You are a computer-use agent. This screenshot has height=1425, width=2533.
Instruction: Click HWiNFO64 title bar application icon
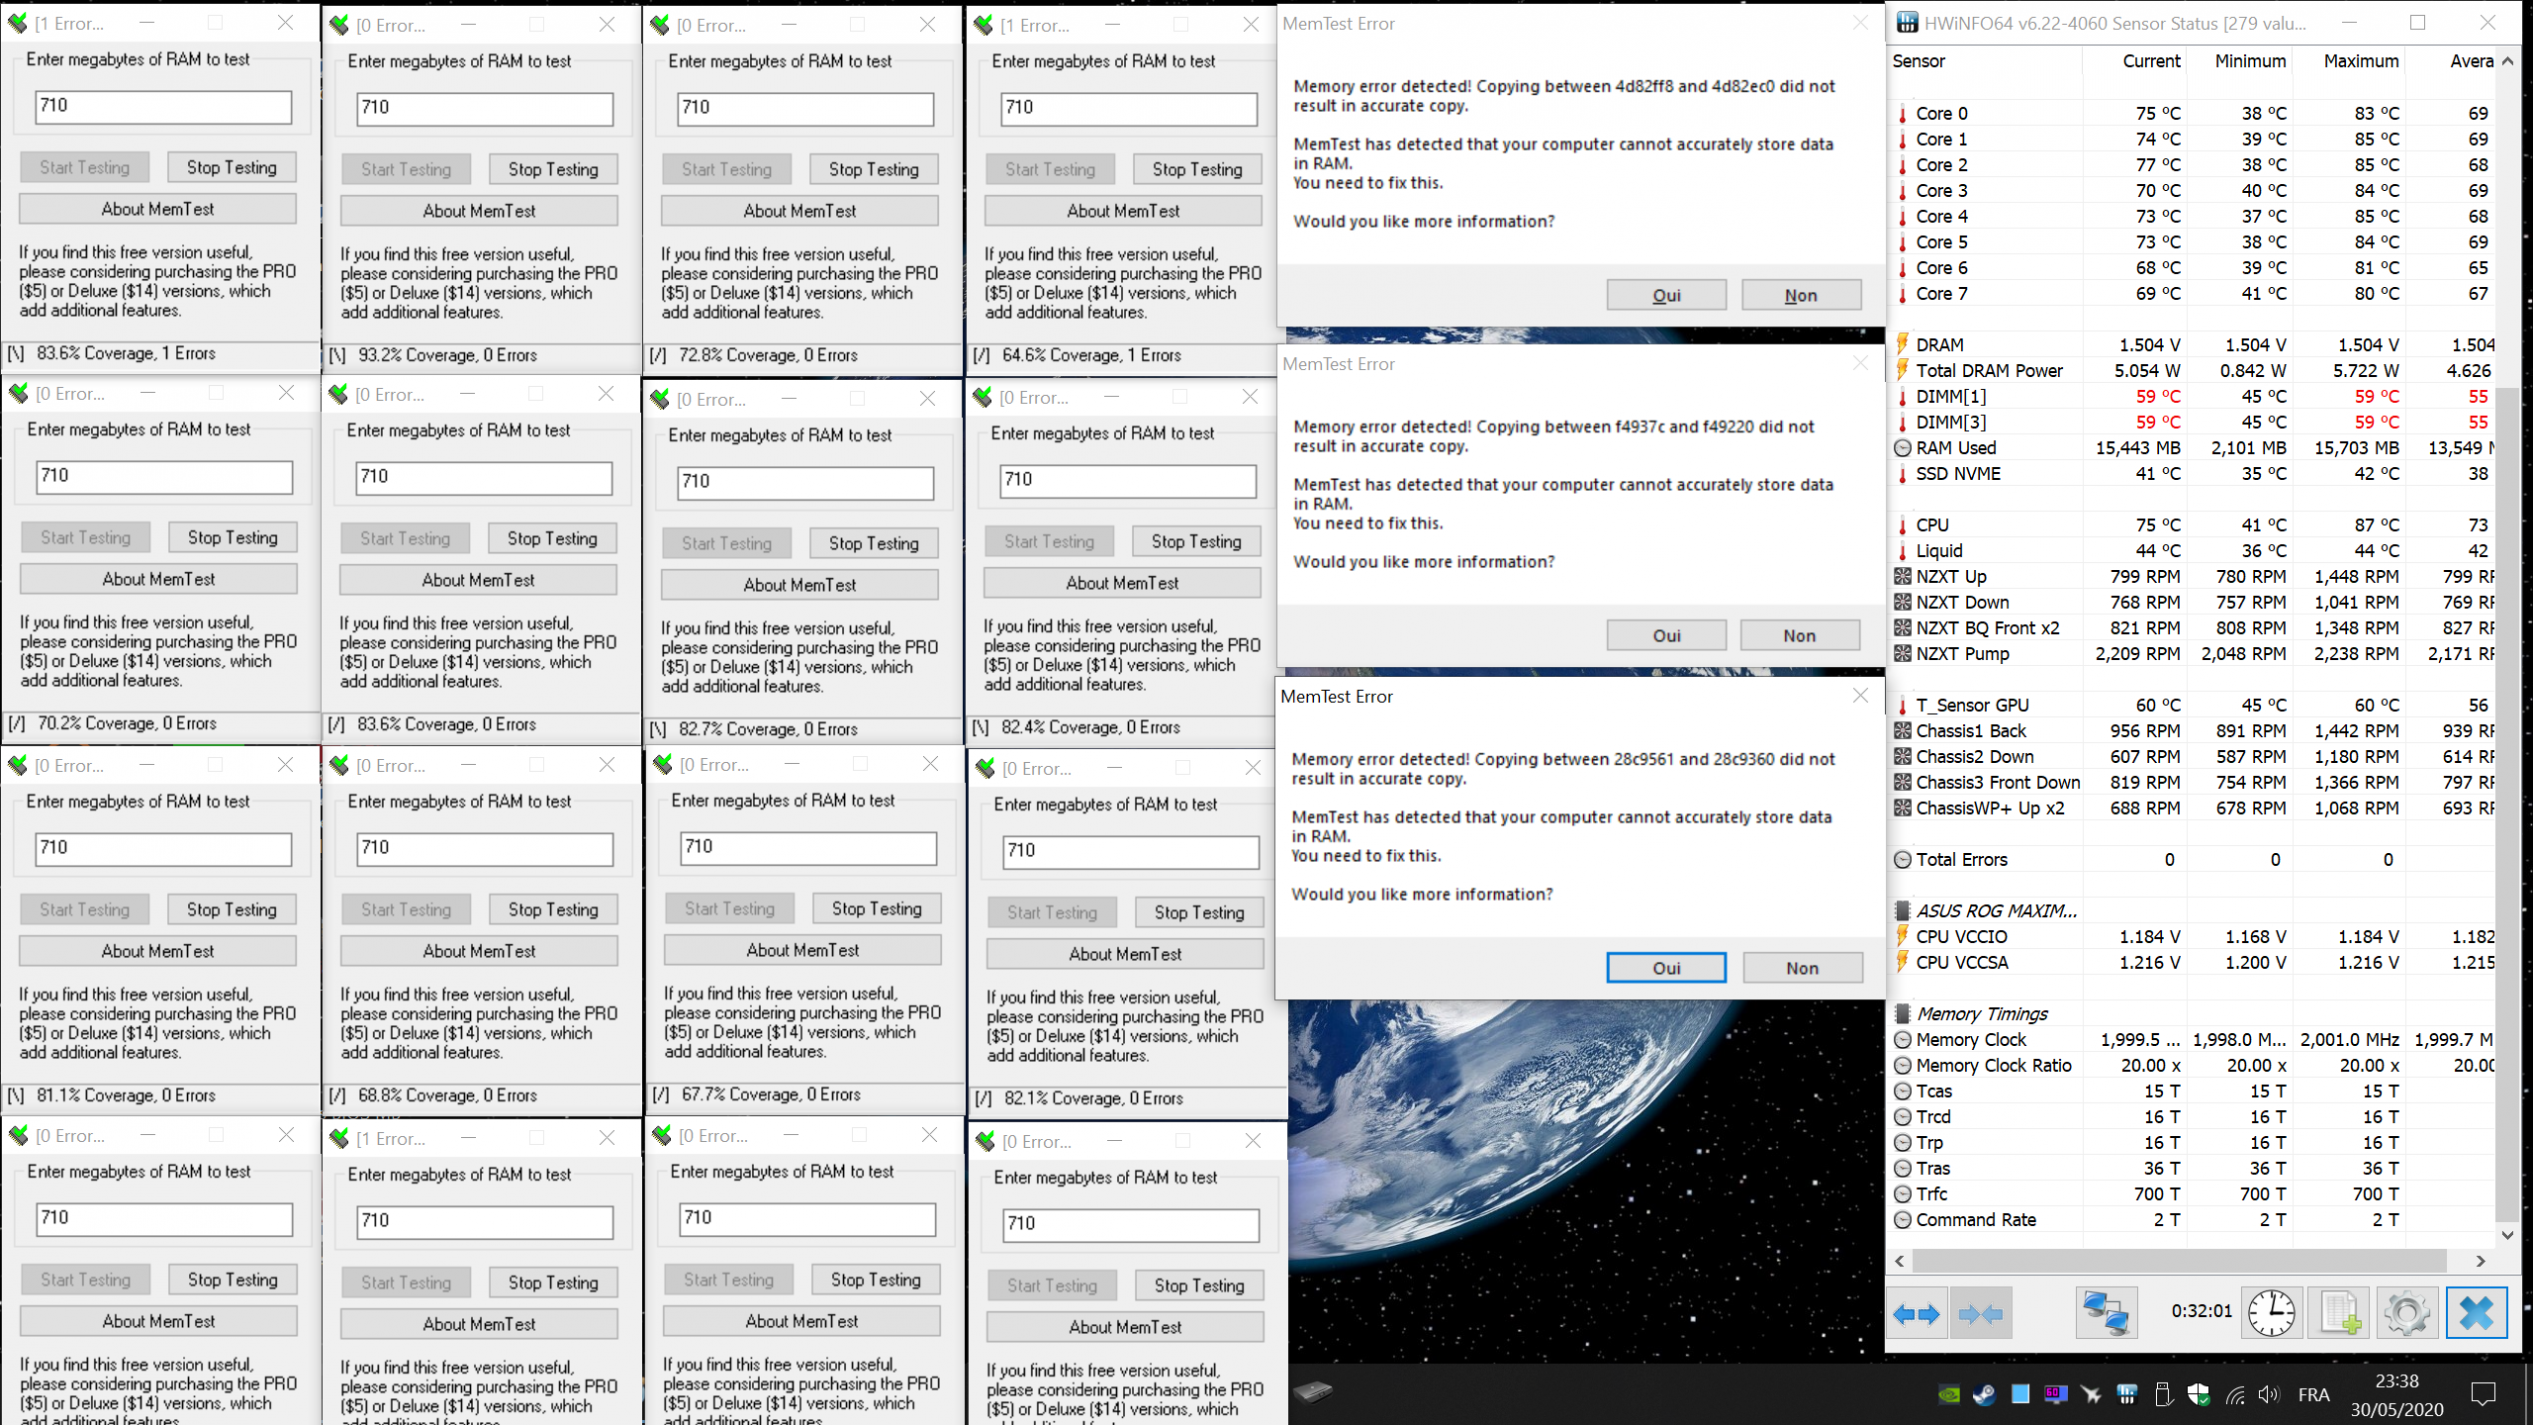(x=1908, y=23)
